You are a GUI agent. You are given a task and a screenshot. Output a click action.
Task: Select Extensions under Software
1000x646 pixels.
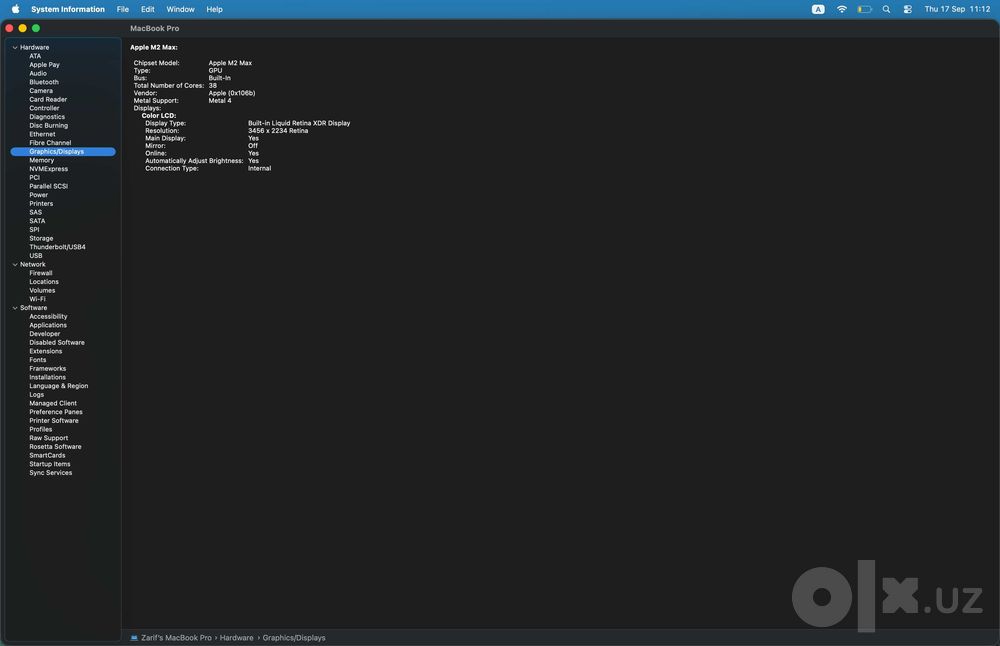[x=45, y=351]
